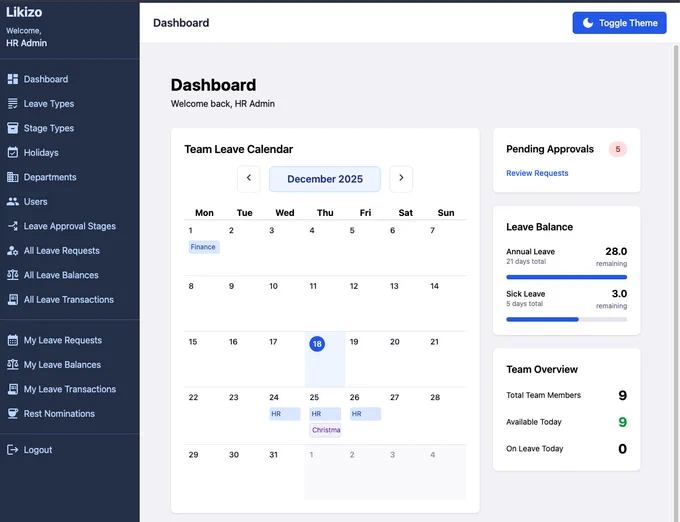Image resolution: width=680 pixels, height=522 pixels.
Task: Click the Holidays calendar-check icon
Action: click(13, 153)
